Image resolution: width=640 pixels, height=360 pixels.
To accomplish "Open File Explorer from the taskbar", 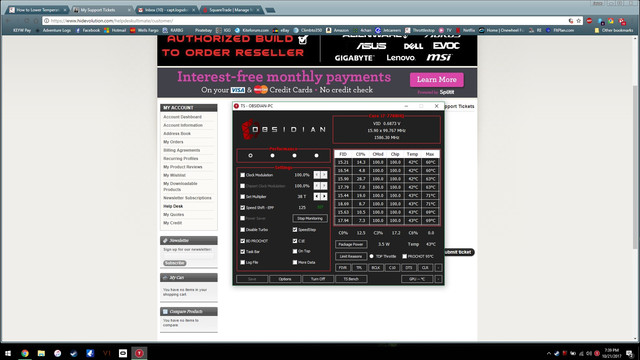I will tap(41, 353).
